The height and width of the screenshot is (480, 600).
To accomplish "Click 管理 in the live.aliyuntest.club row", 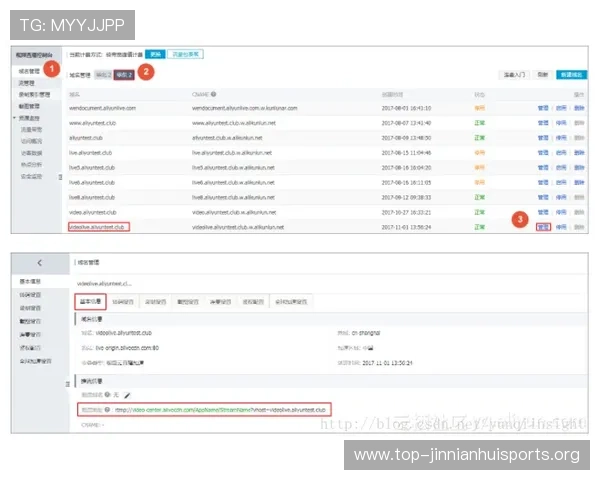I will (x=543, y=153).
